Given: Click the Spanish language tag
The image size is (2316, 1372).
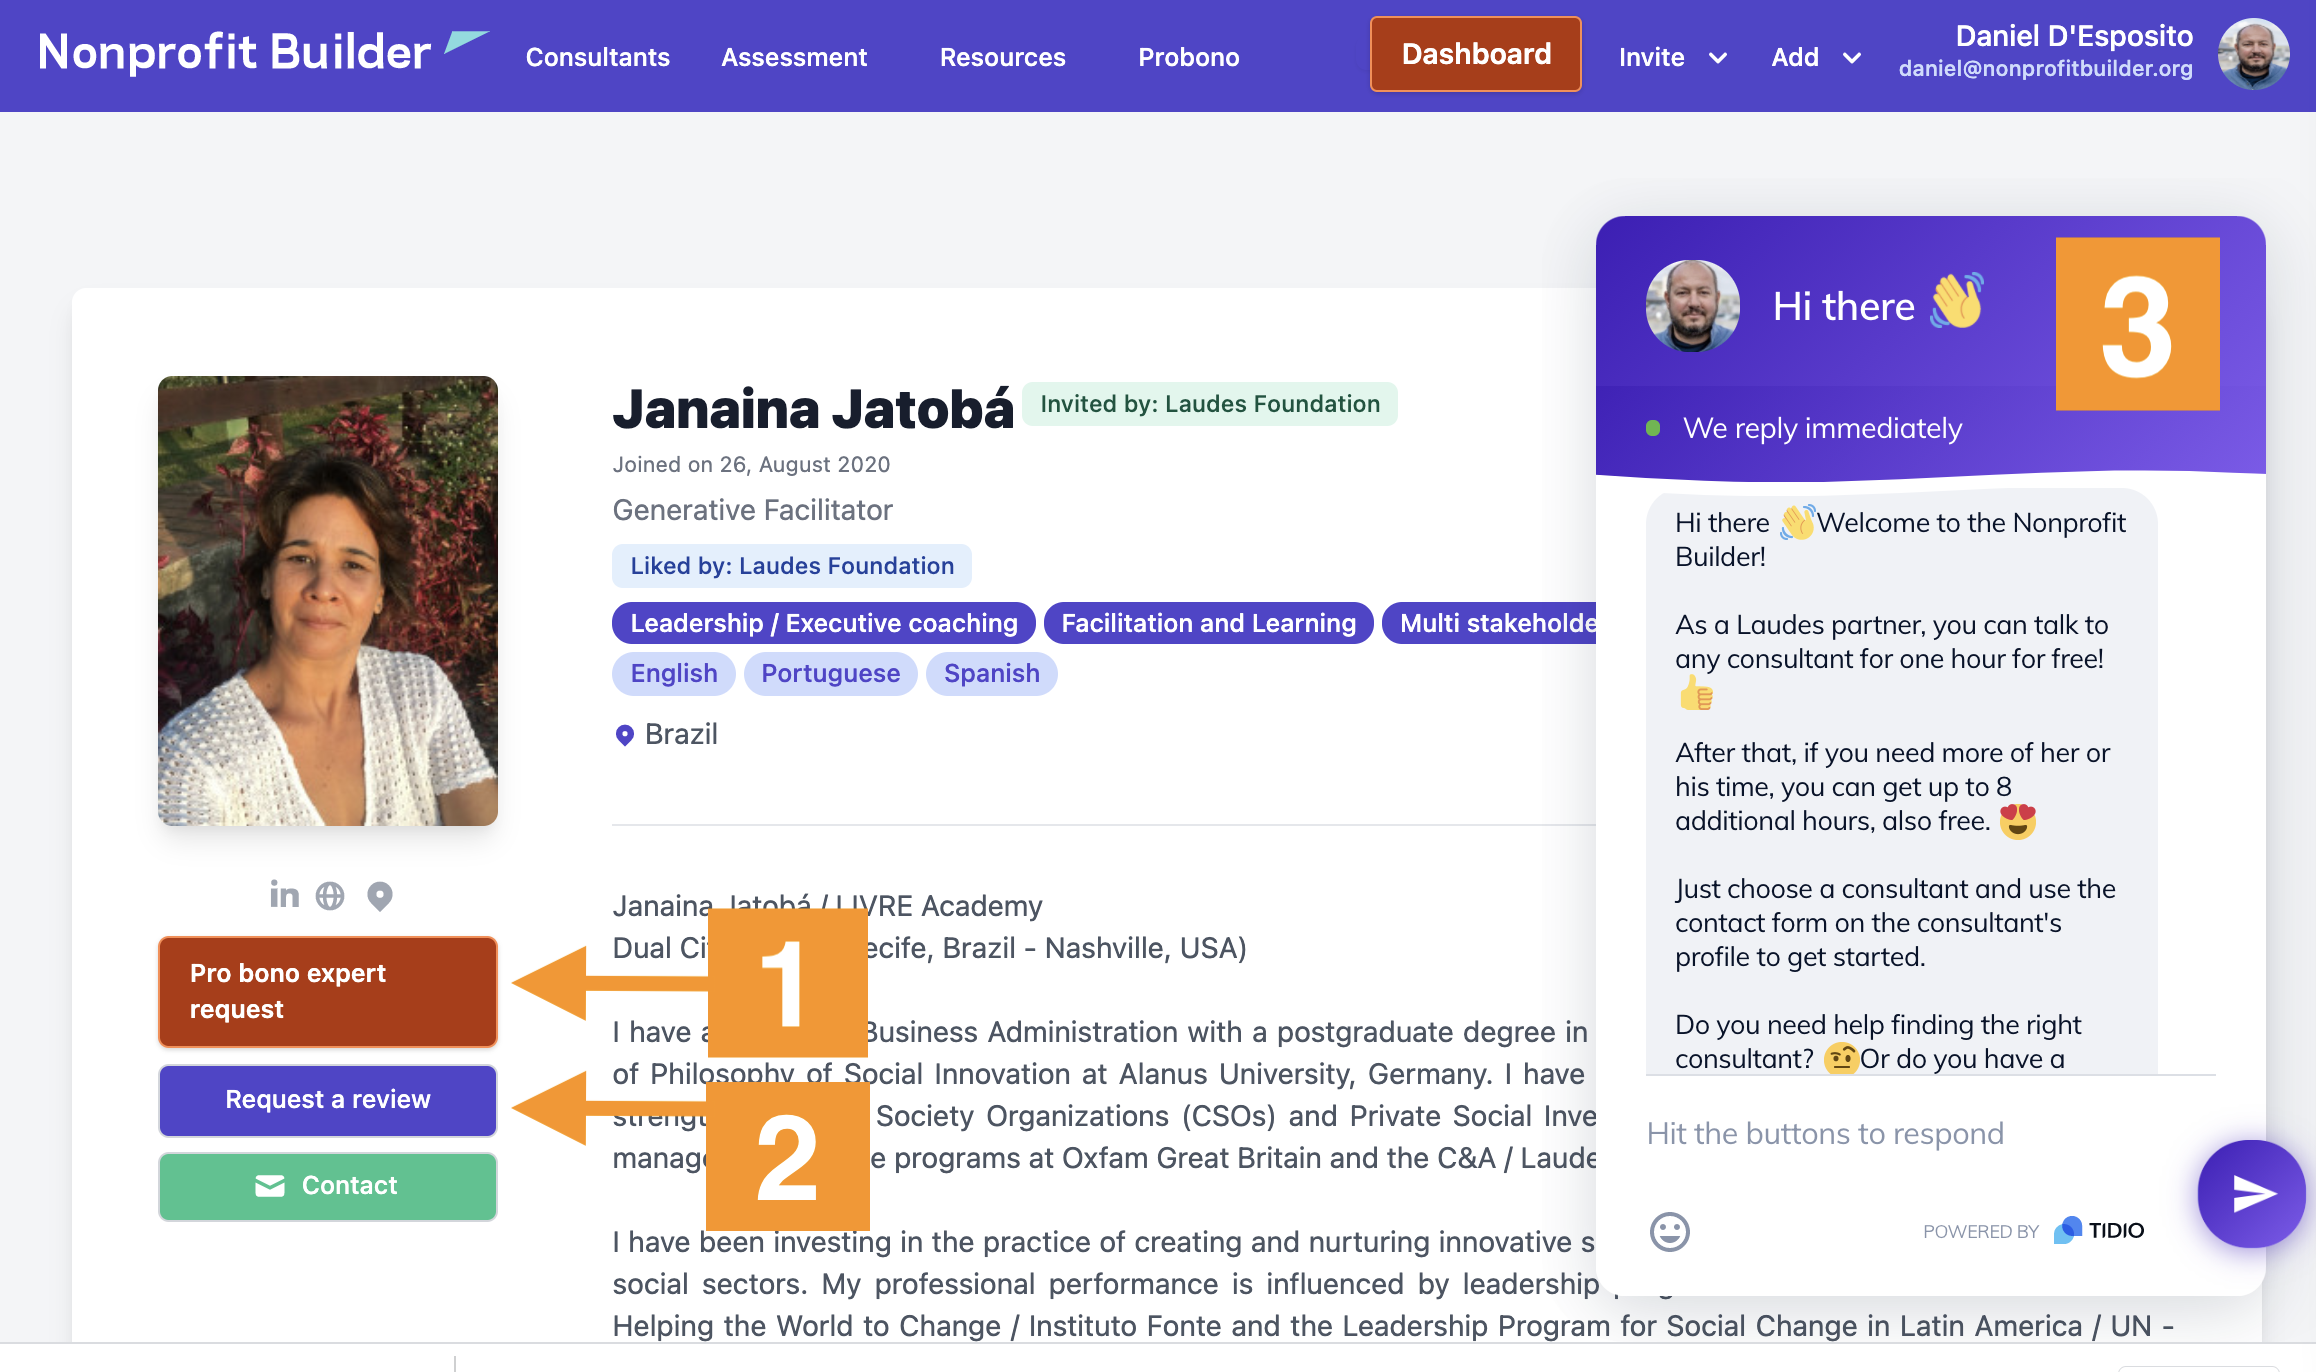Looking at the screenshot, I should click(x=991, y=673).
